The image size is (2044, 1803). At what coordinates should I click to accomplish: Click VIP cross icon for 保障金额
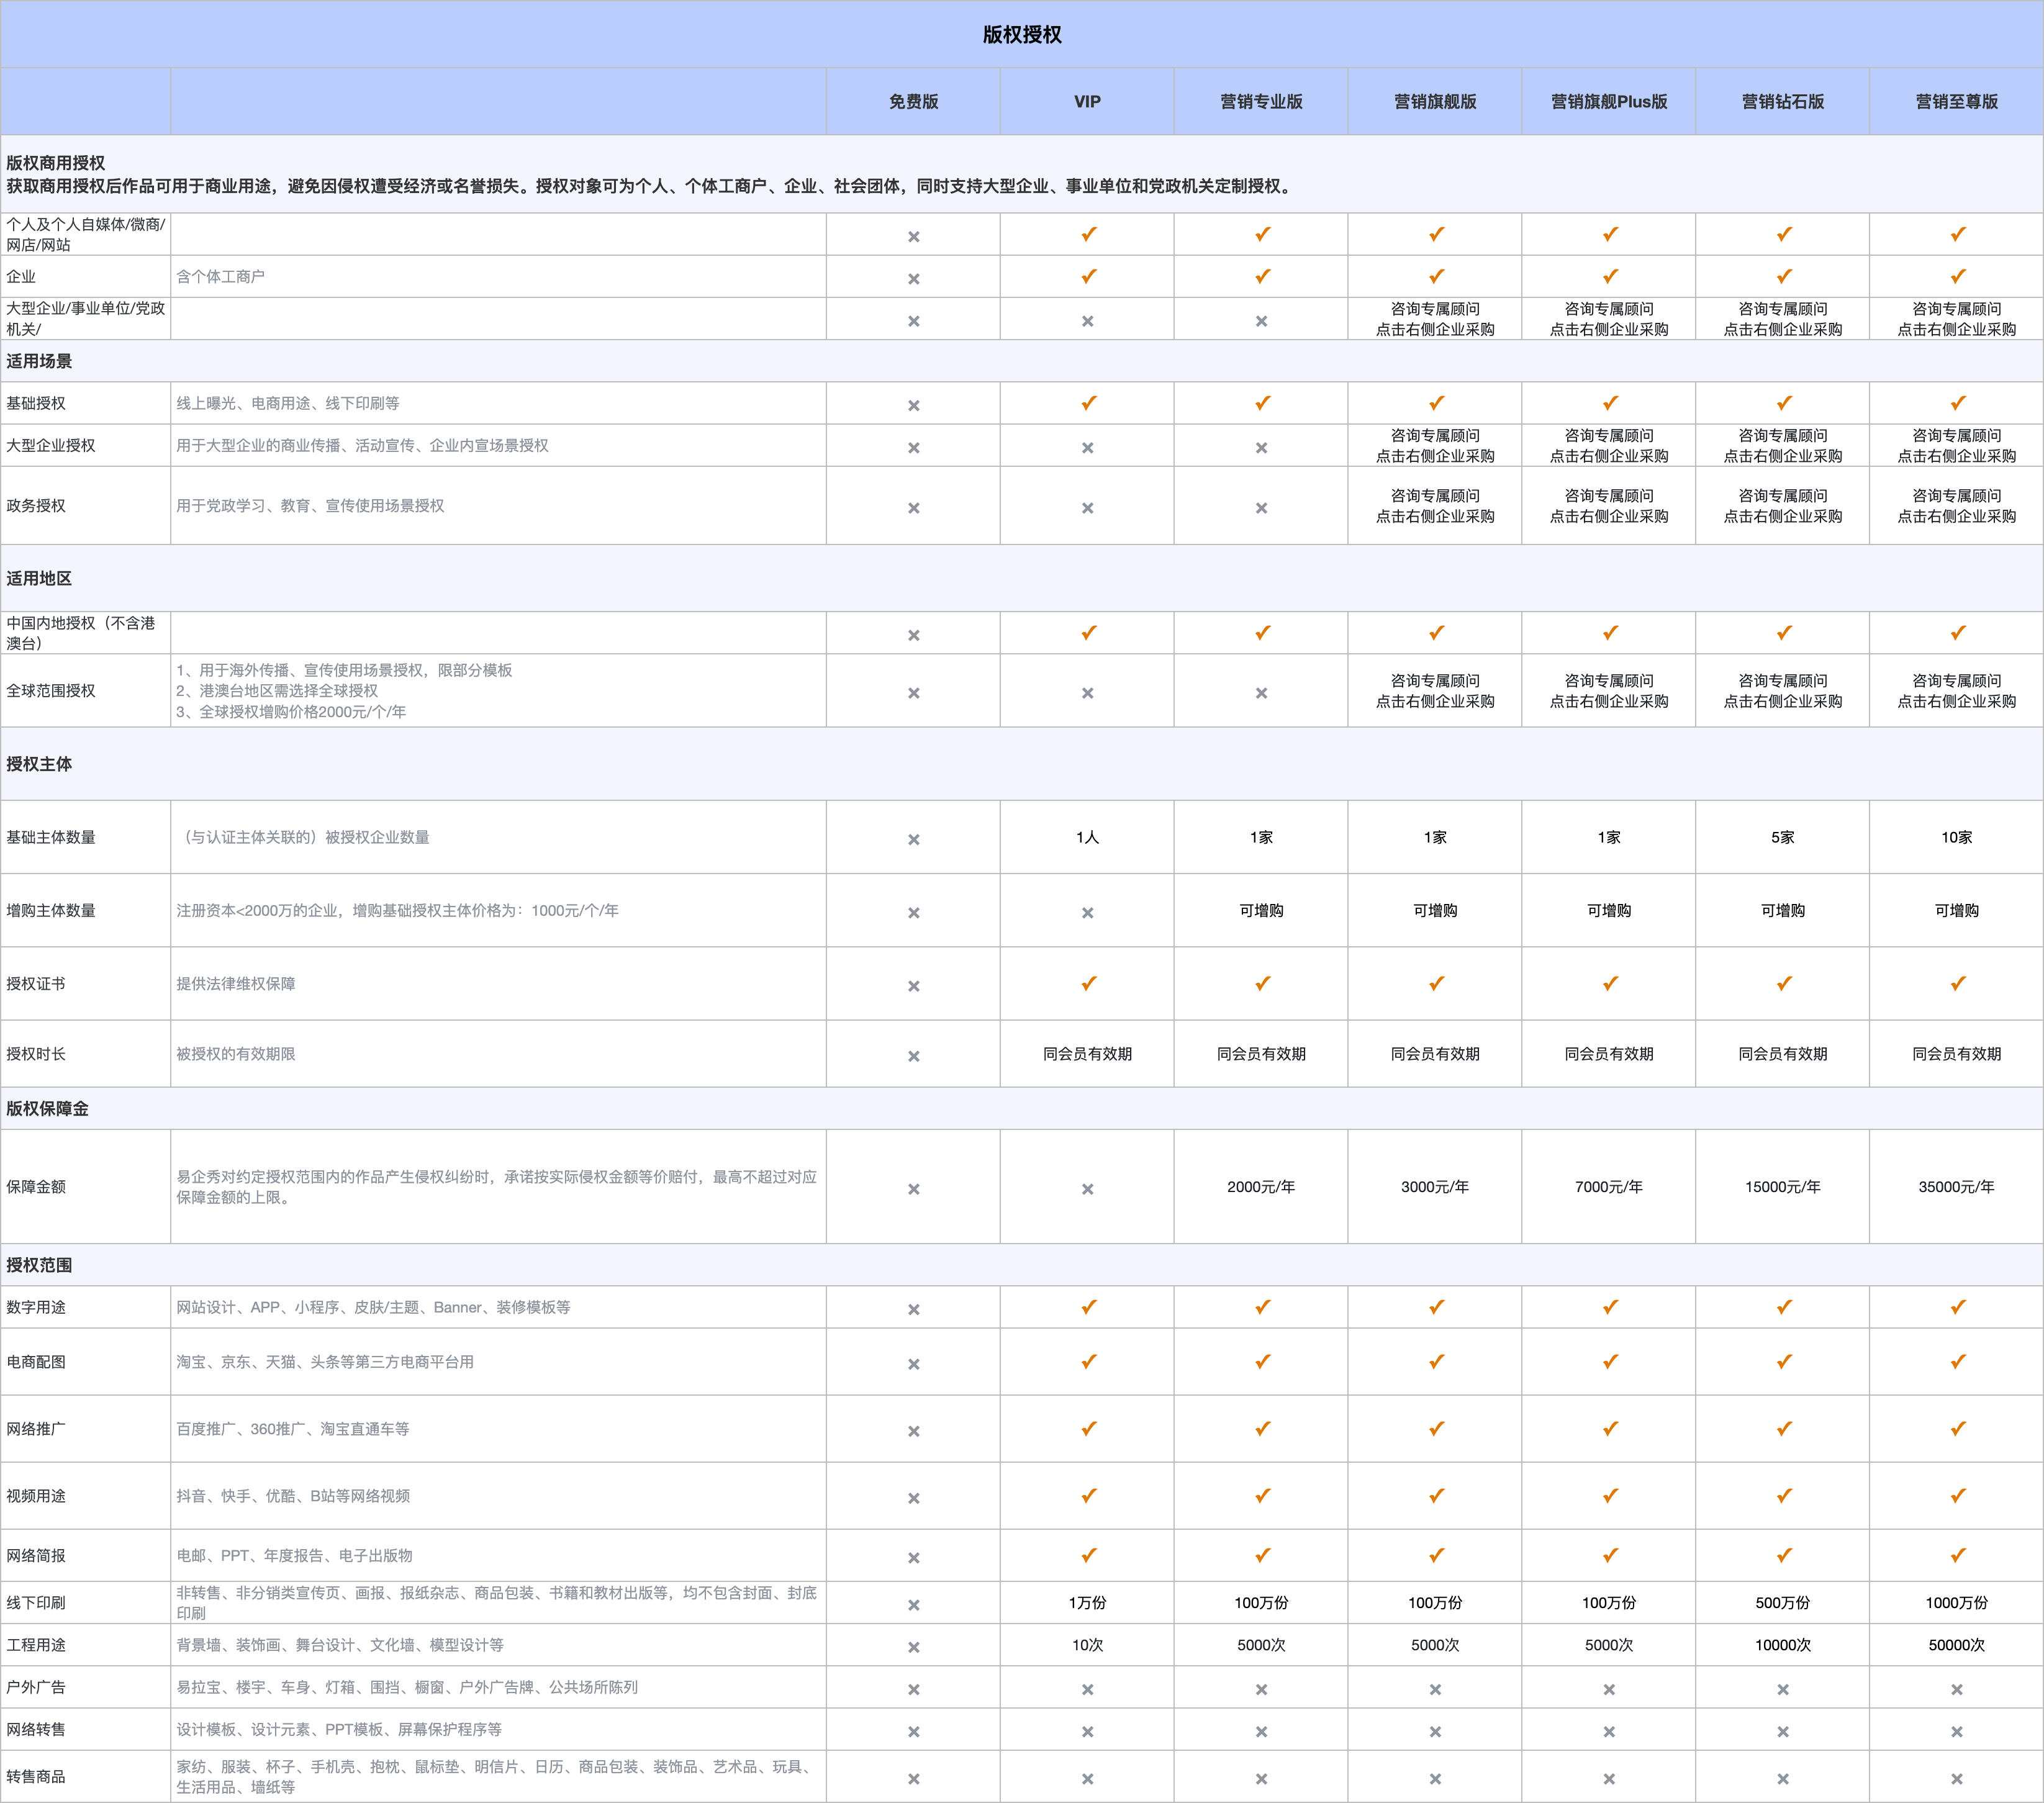click(x=1087, y=1188)
